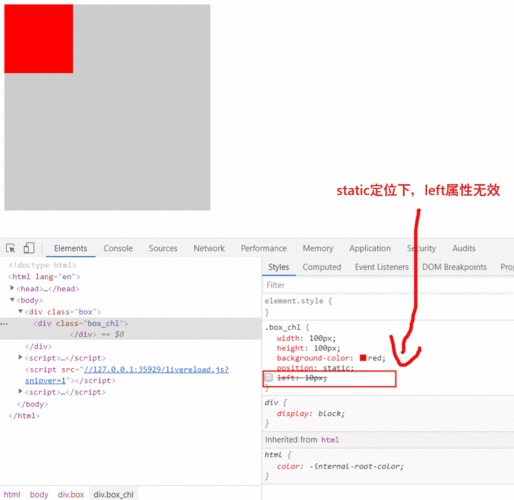
Task: Select the html lang="en" node
Action: [44, 277]
